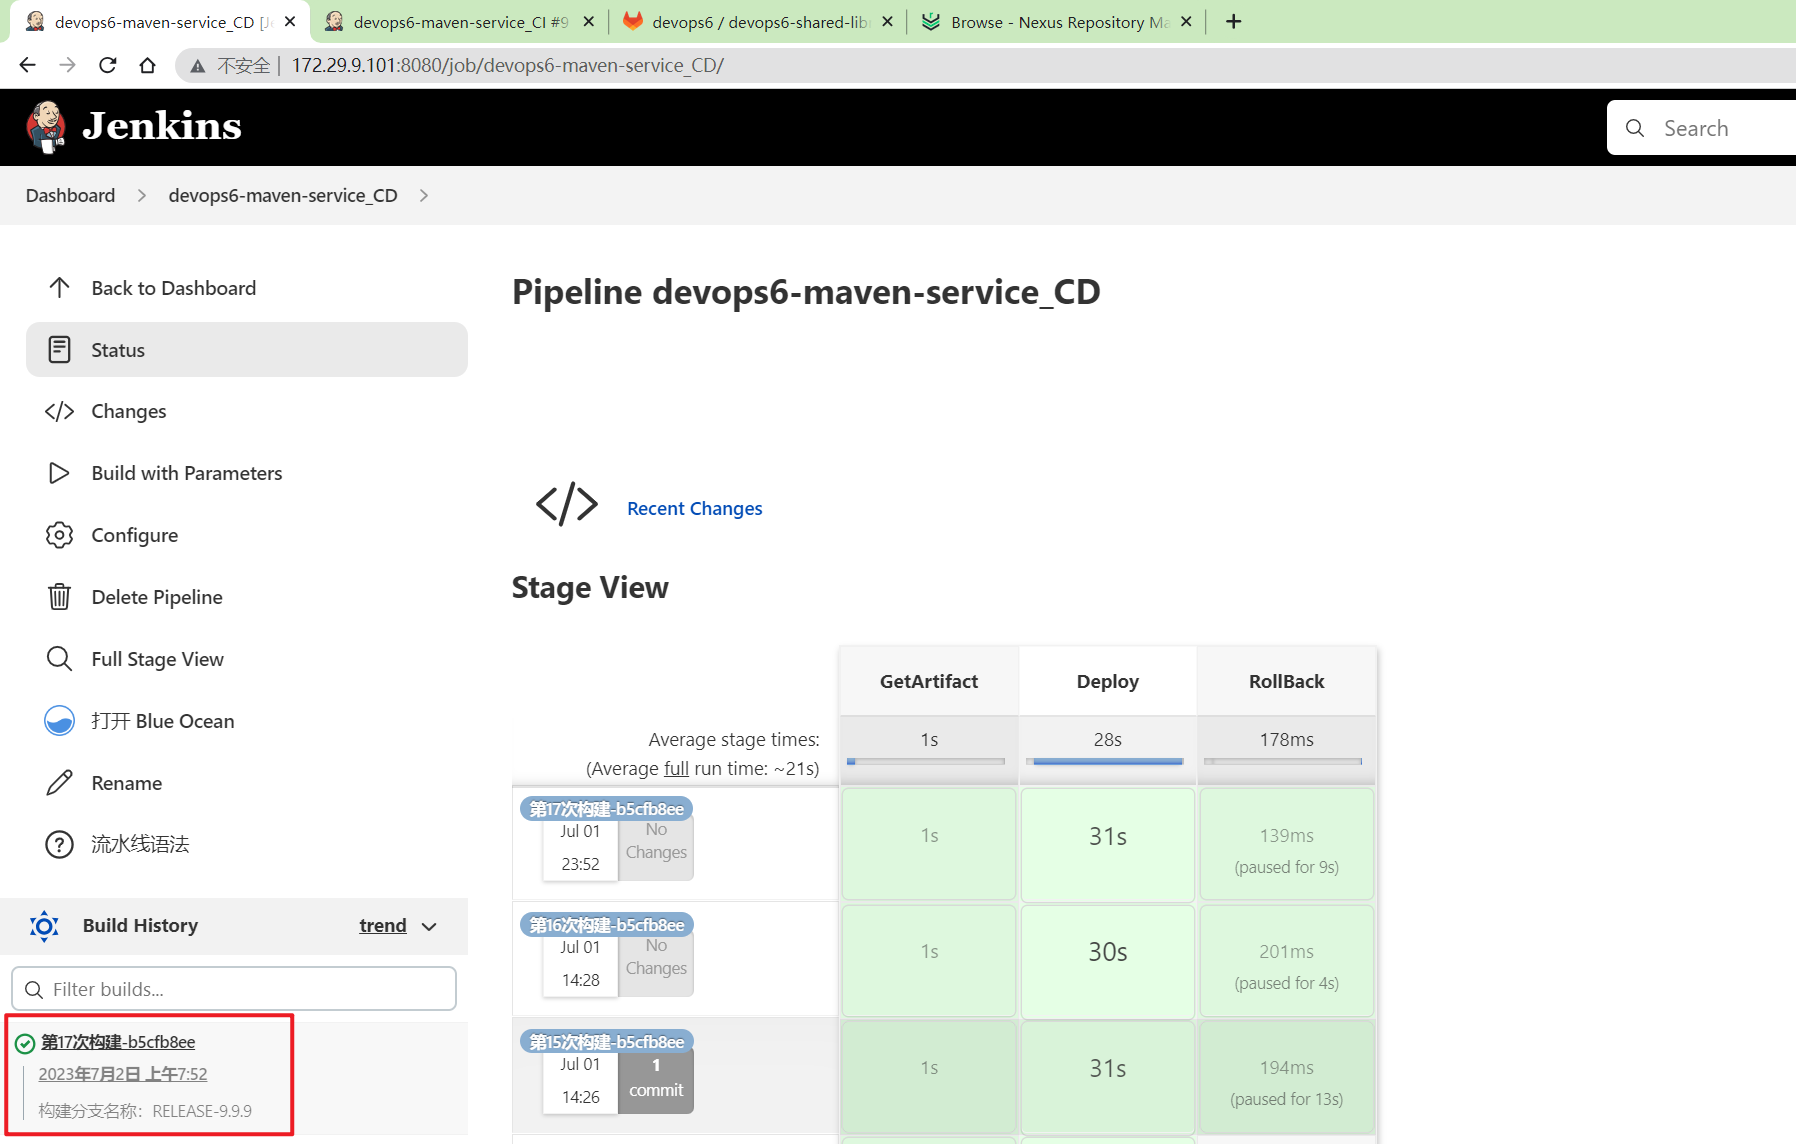Viewport: 1796px width, 1144px height.
Task: Click the 30s Deploy cell of build 16
Action: click(x=1107, y=960)
